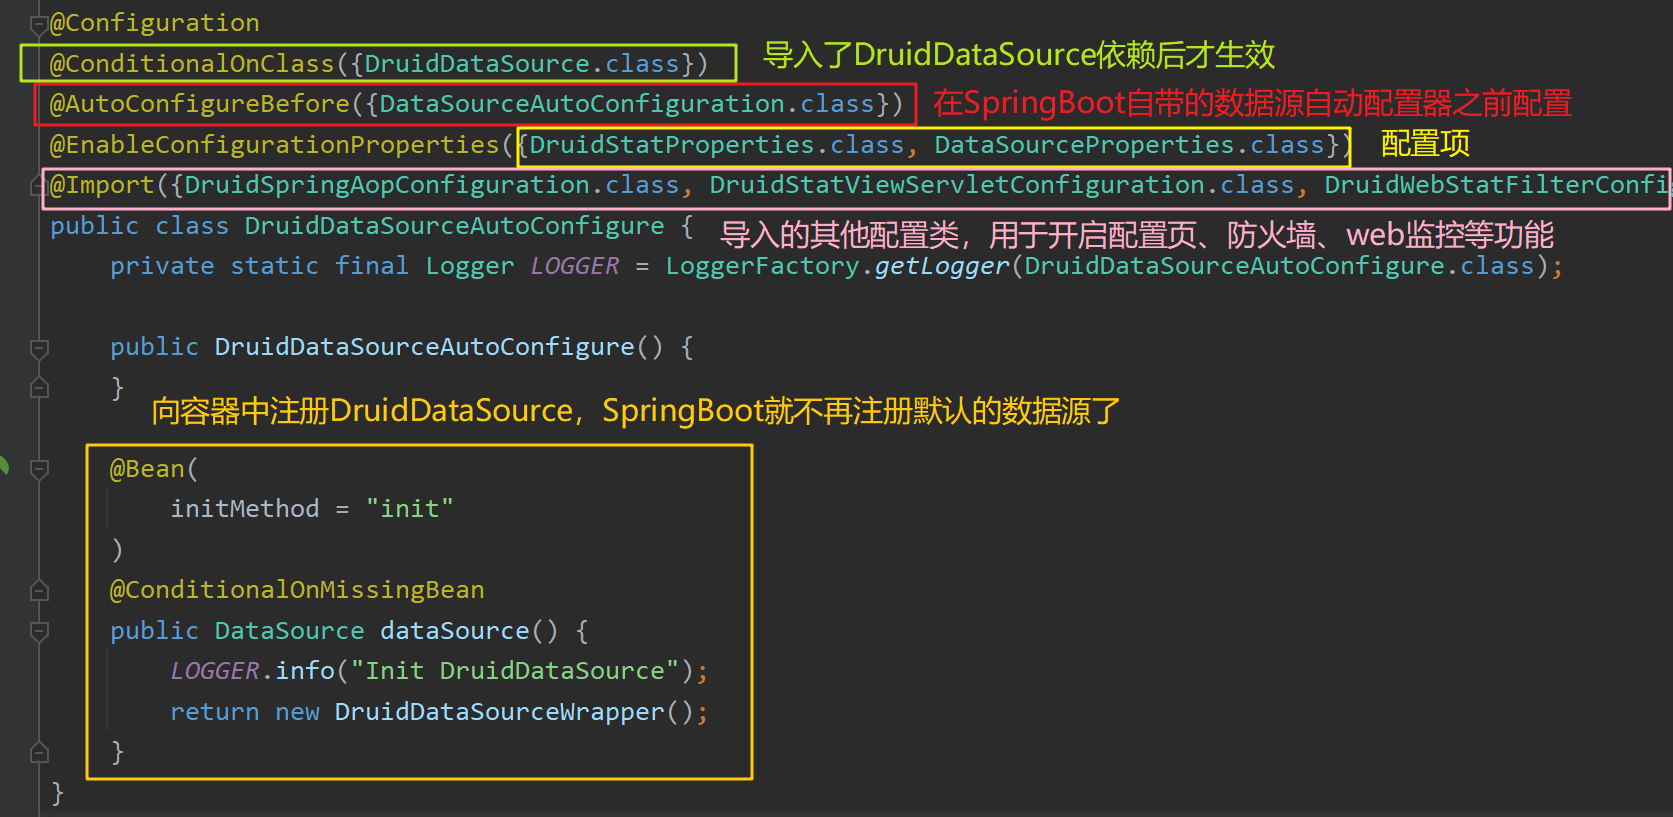Click the new keyword
The image size is (1673, 817).
[297, 712]
